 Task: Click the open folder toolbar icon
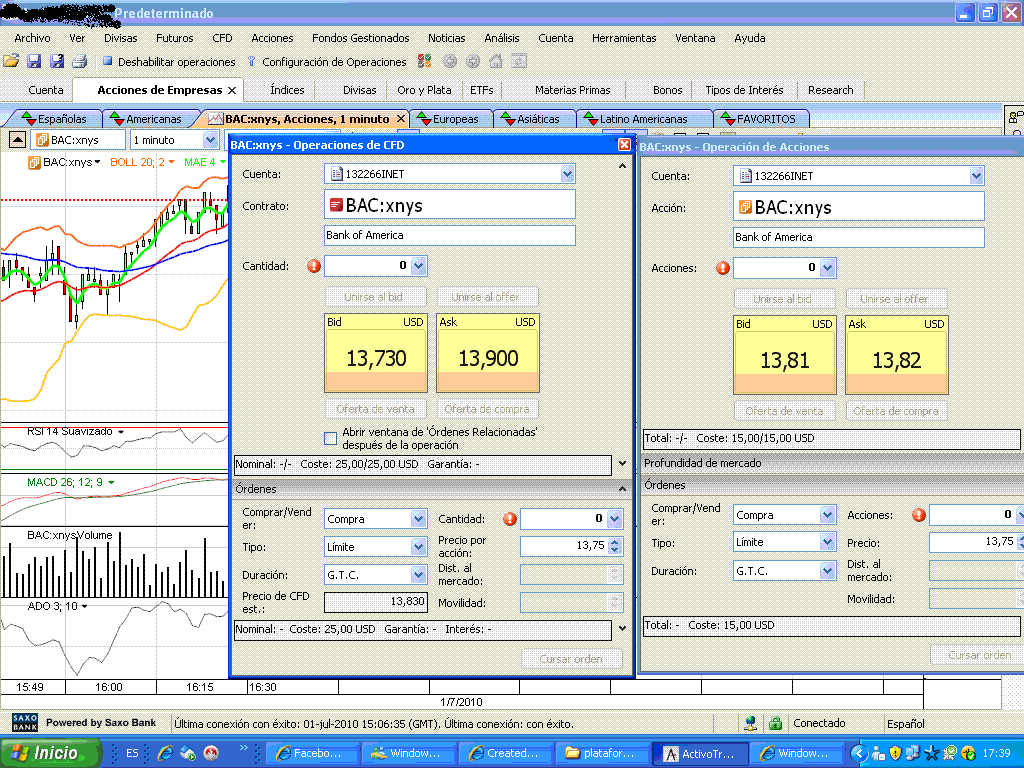click(x=11, y=62)
